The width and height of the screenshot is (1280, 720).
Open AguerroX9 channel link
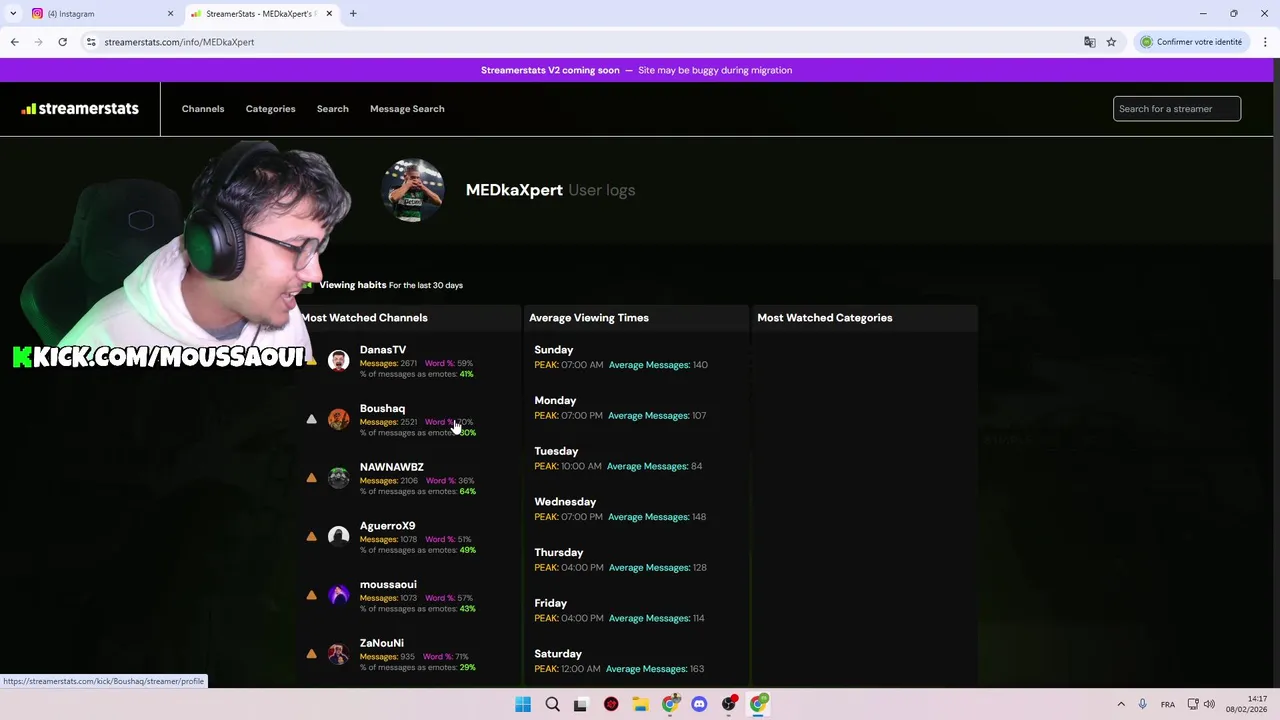pyautogui.click(x=387, y=526)
